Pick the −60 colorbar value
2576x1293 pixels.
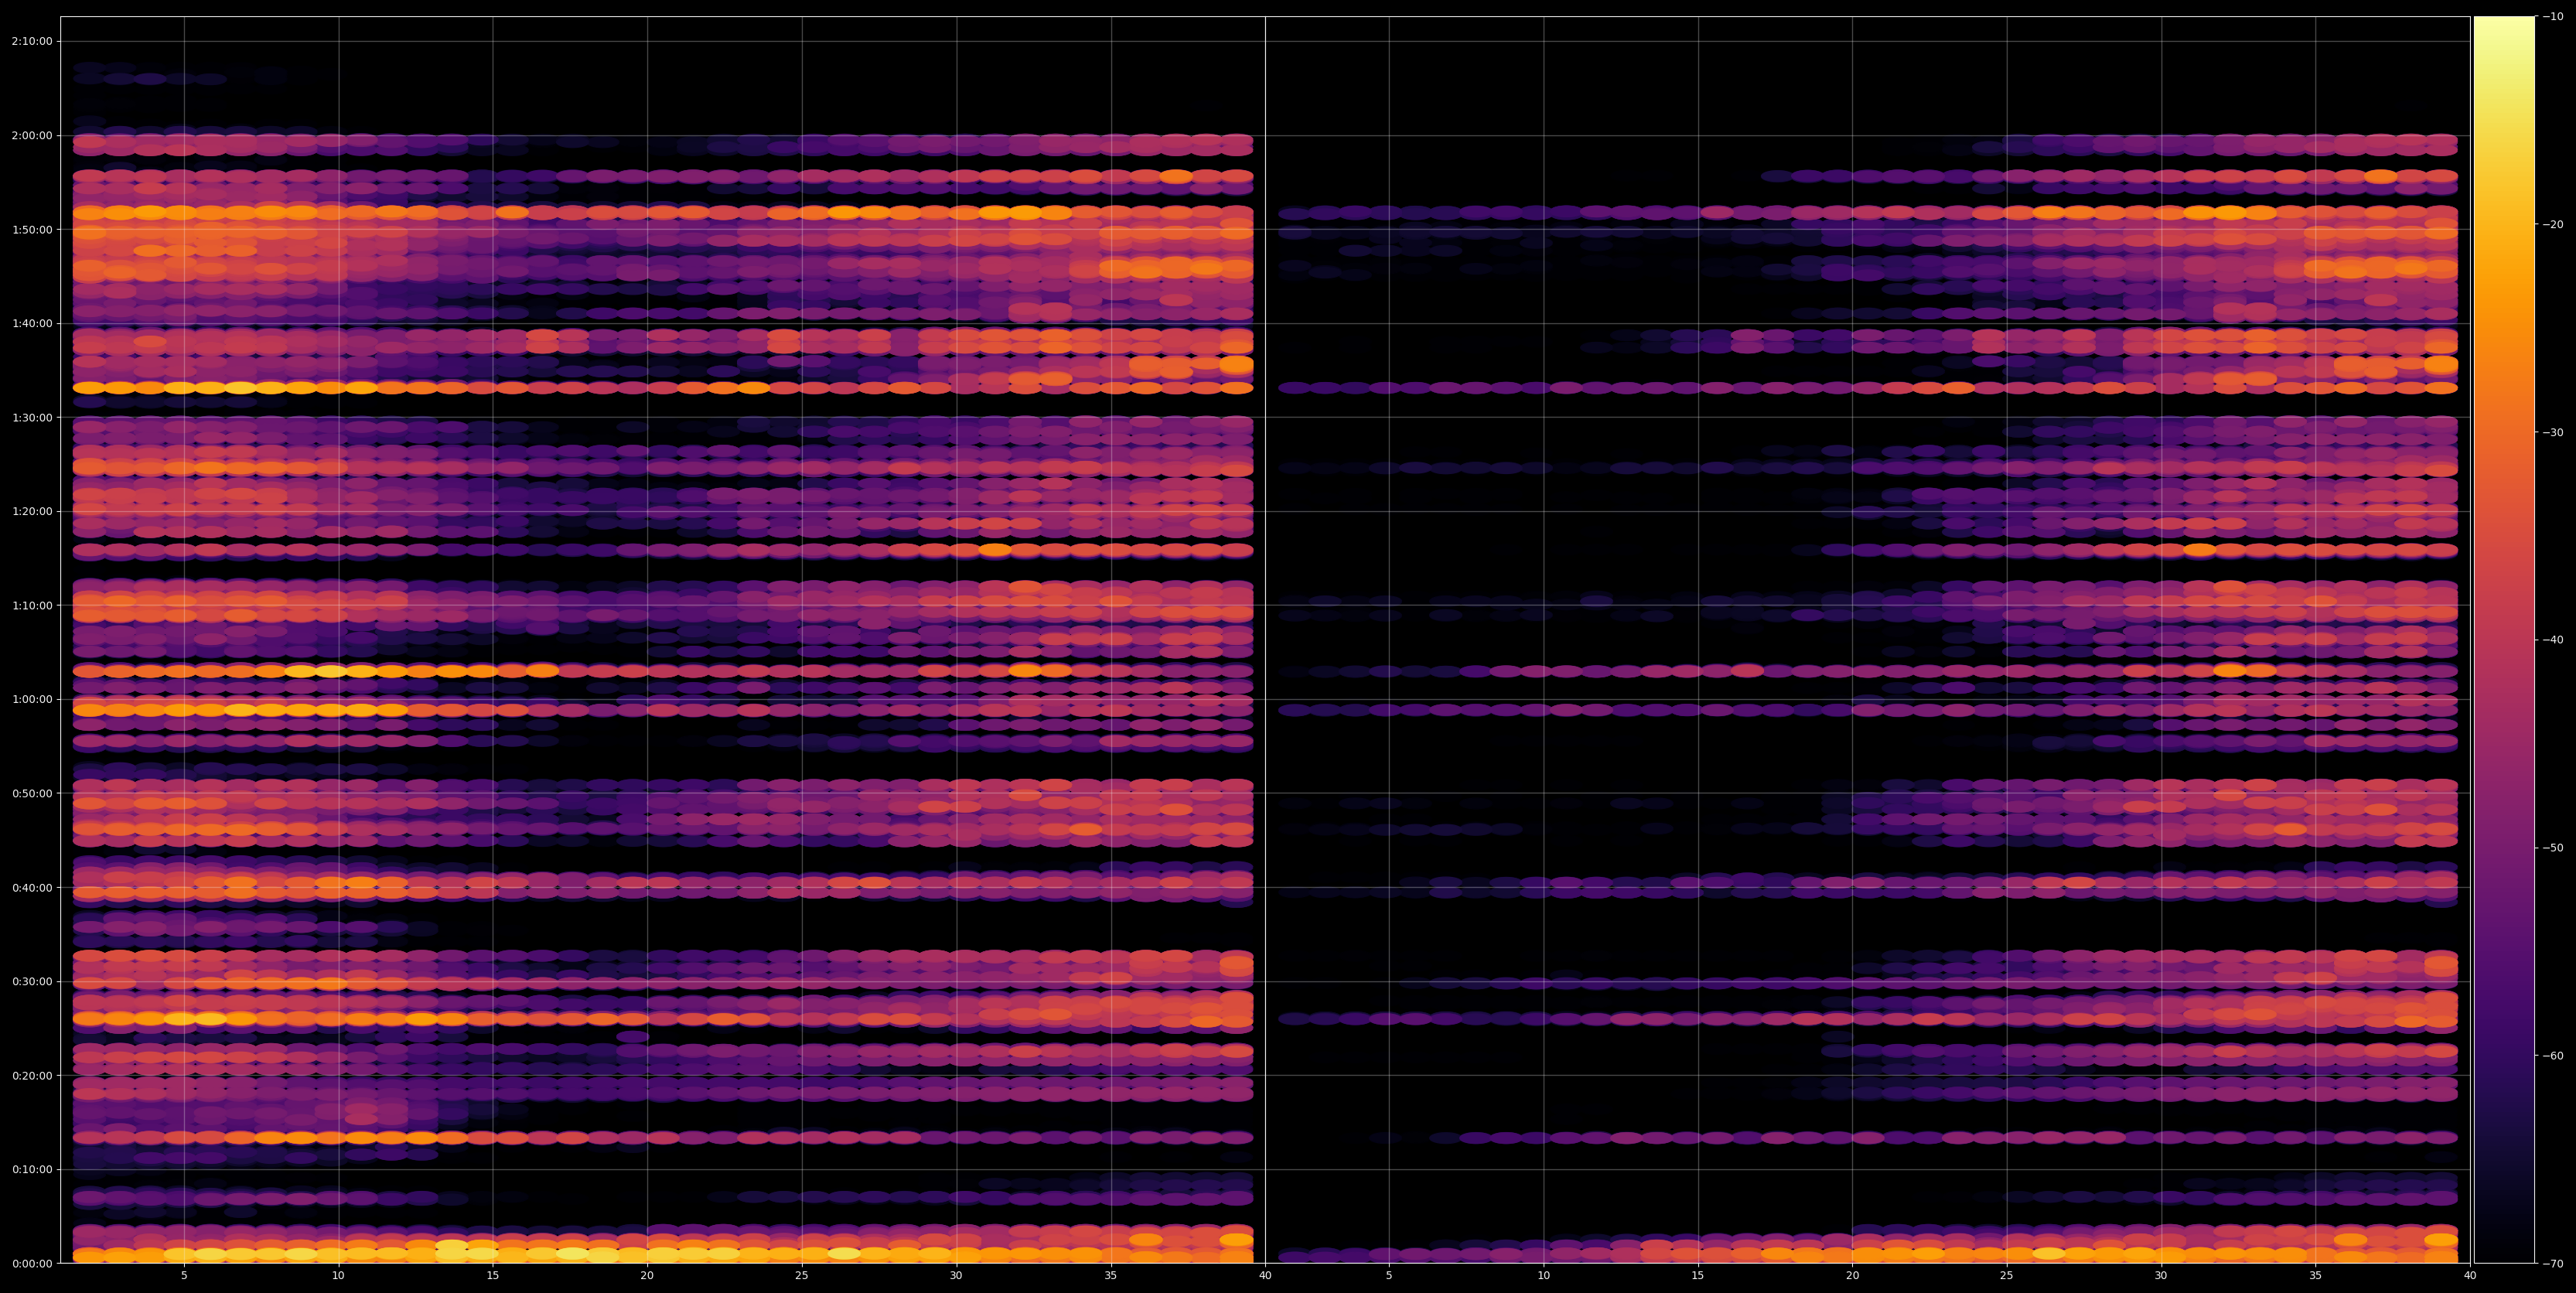click(x=2553, y=1055)
